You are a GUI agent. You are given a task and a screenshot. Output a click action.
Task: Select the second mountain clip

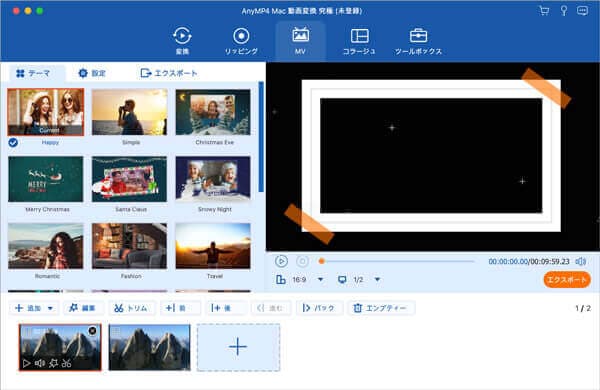150,347
